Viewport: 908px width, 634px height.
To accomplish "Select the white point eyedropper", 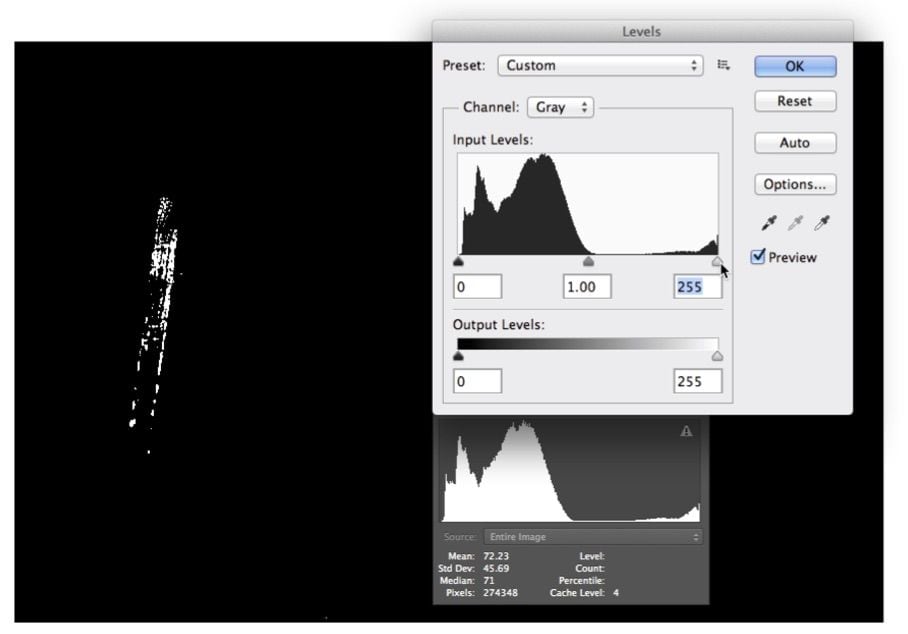I will 822,223.
